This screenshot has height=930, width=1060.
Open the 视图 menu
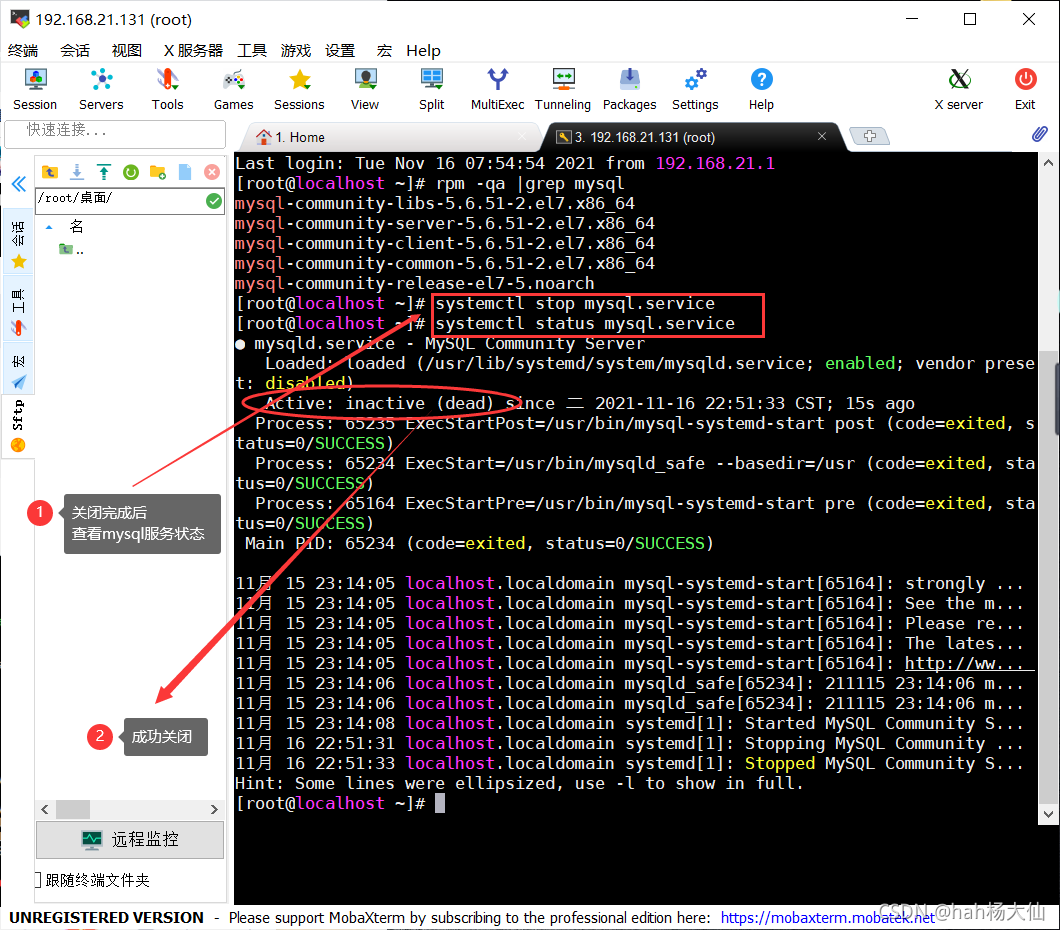coord(126,51)
